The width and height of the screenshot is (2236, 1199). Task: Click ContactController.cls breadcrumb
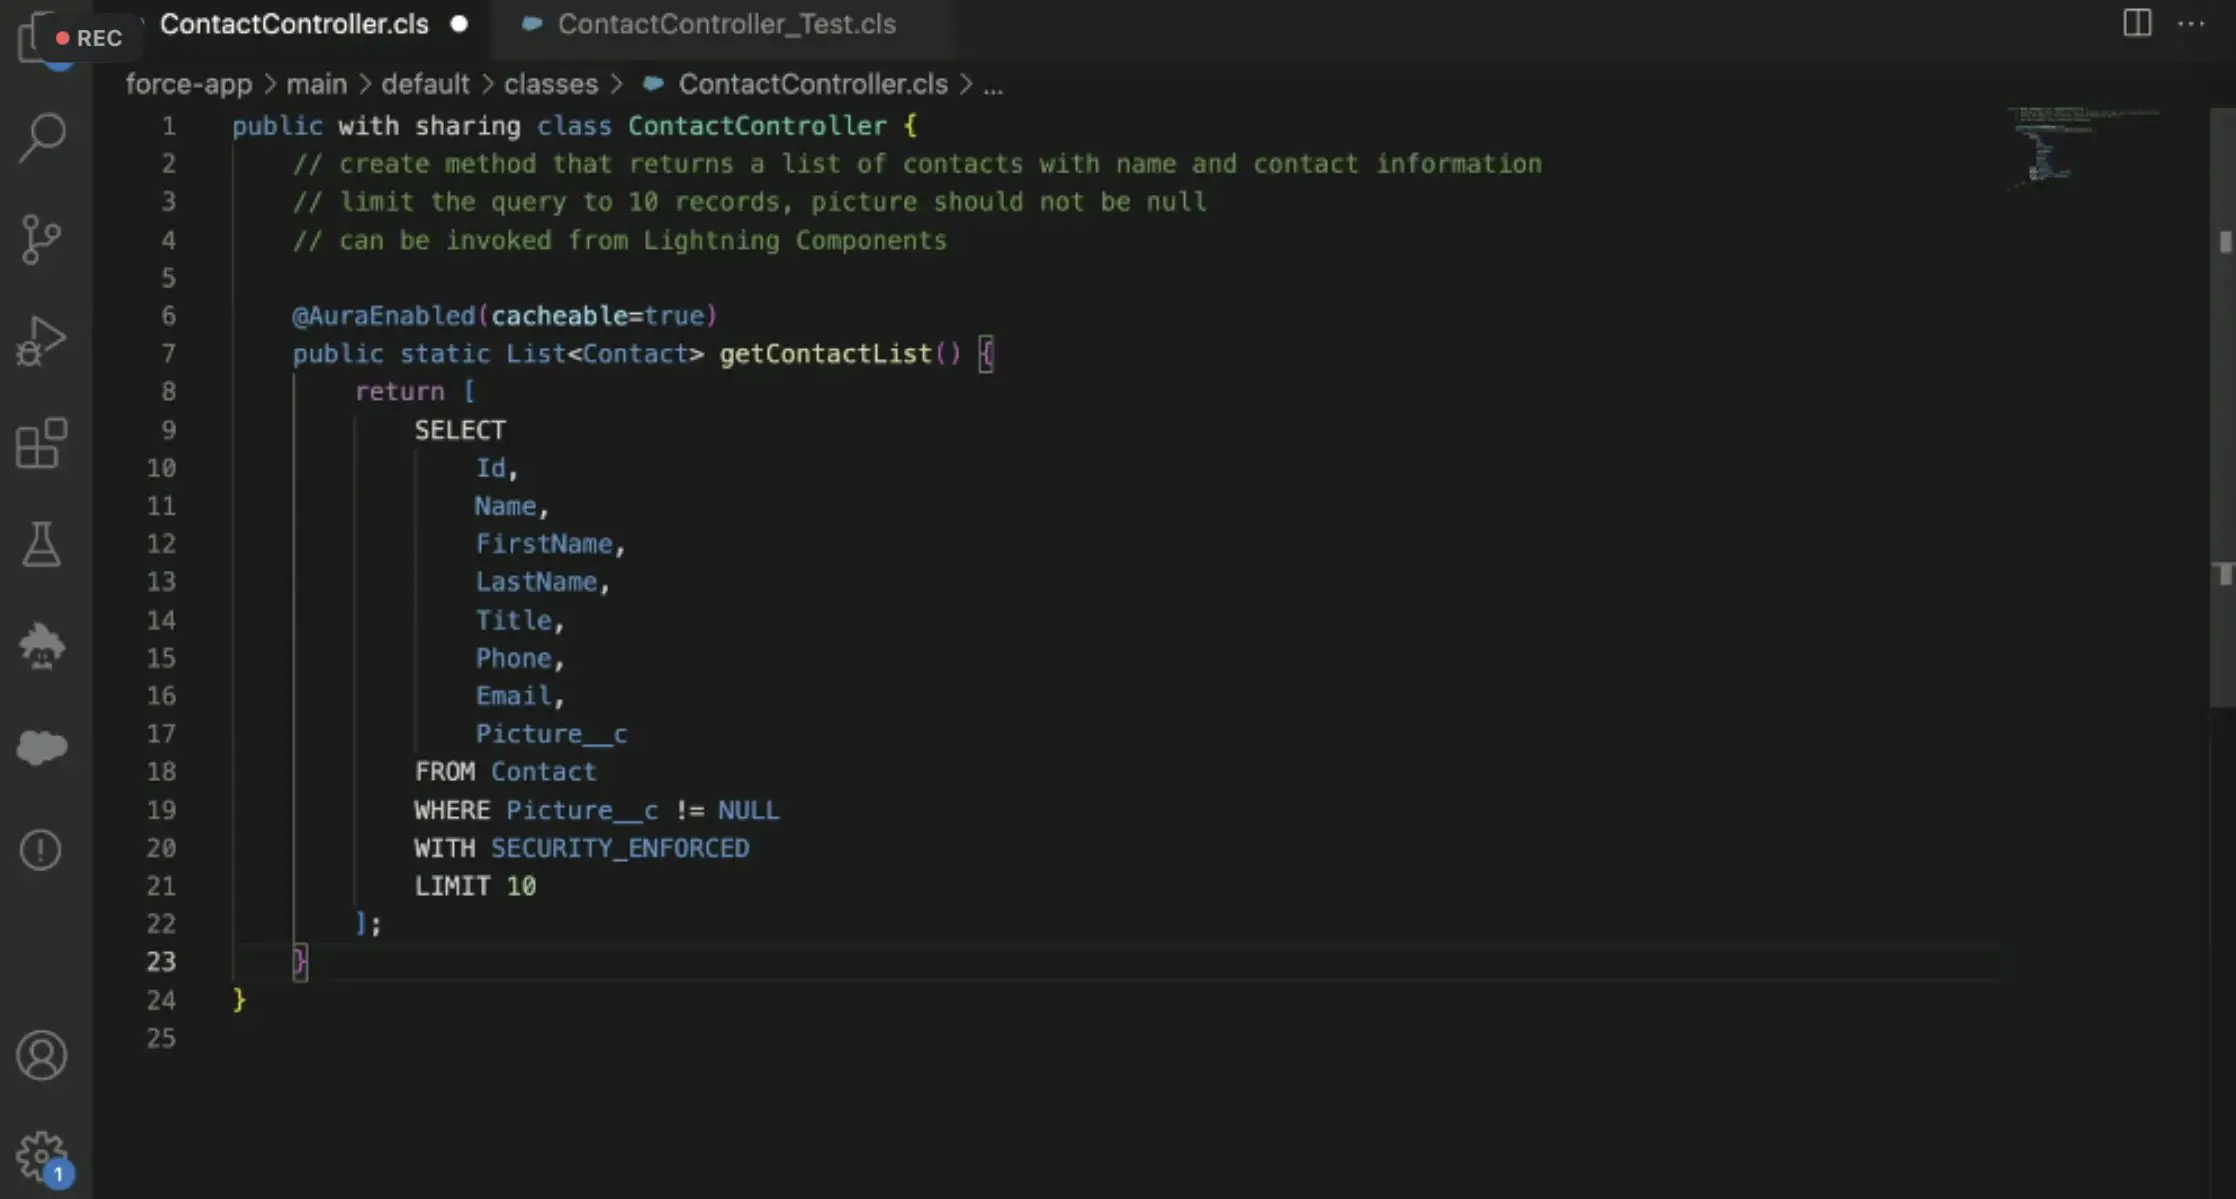pos(813,84)
